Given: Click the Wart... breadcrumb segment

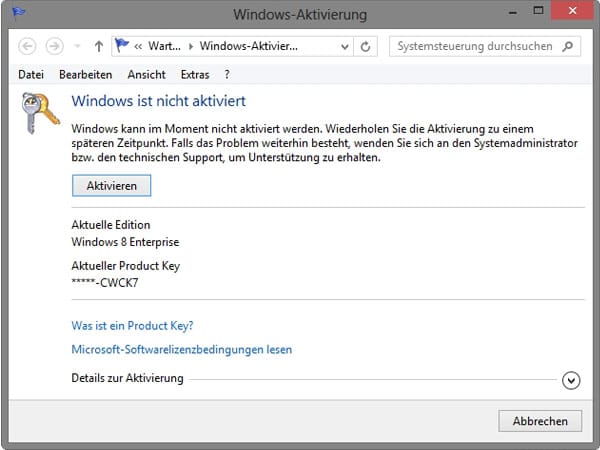Looking at the screenshot, I should 165,46.
